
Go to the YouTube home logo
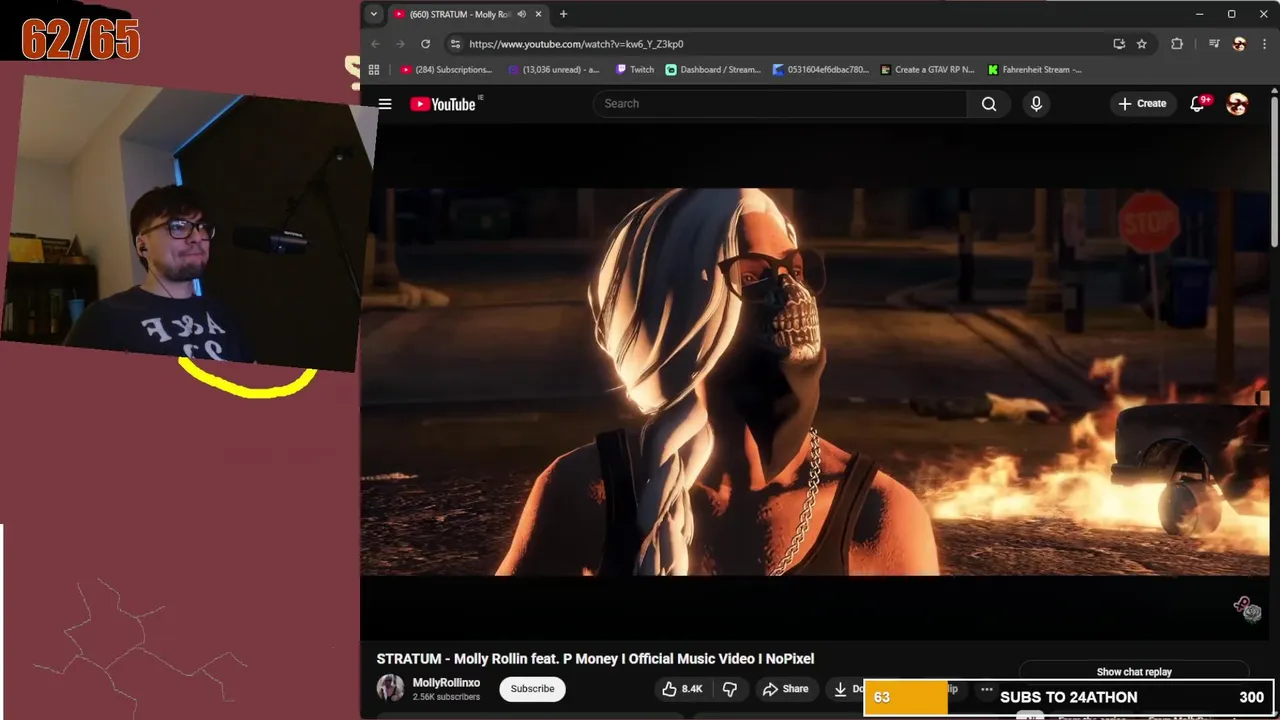(x=445, y=104)
